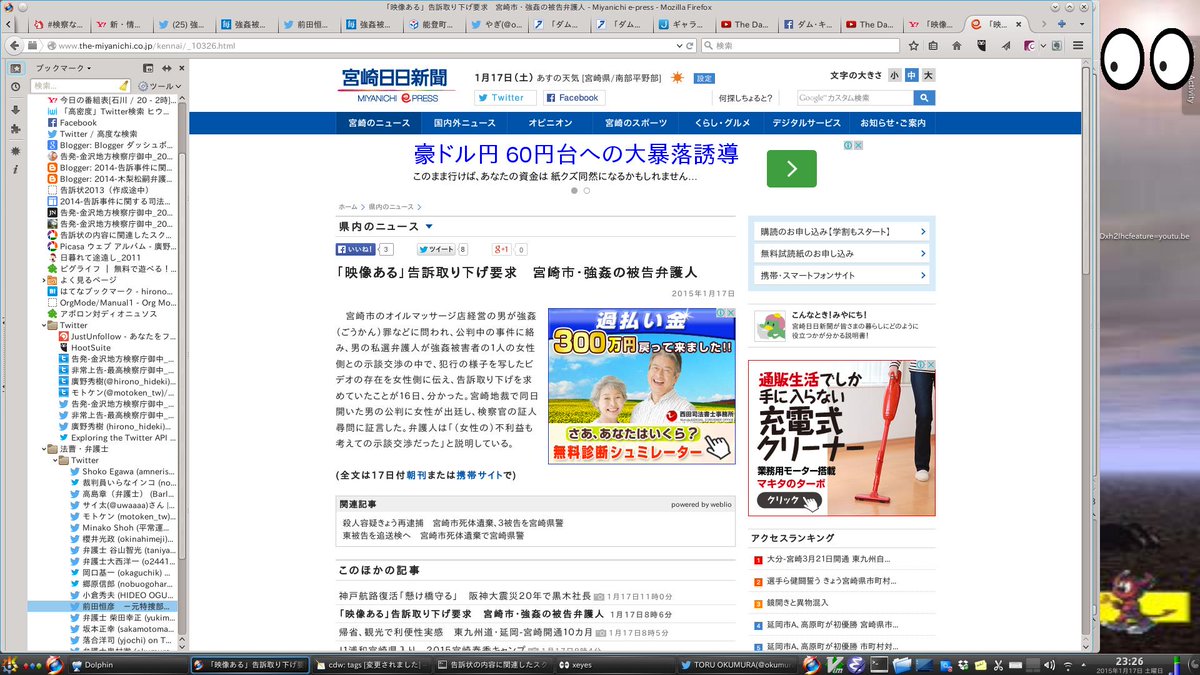Open the downloads arrow icon in sidebar strip
This screenshot has height=675, width=1200.
tap(15, 108)
